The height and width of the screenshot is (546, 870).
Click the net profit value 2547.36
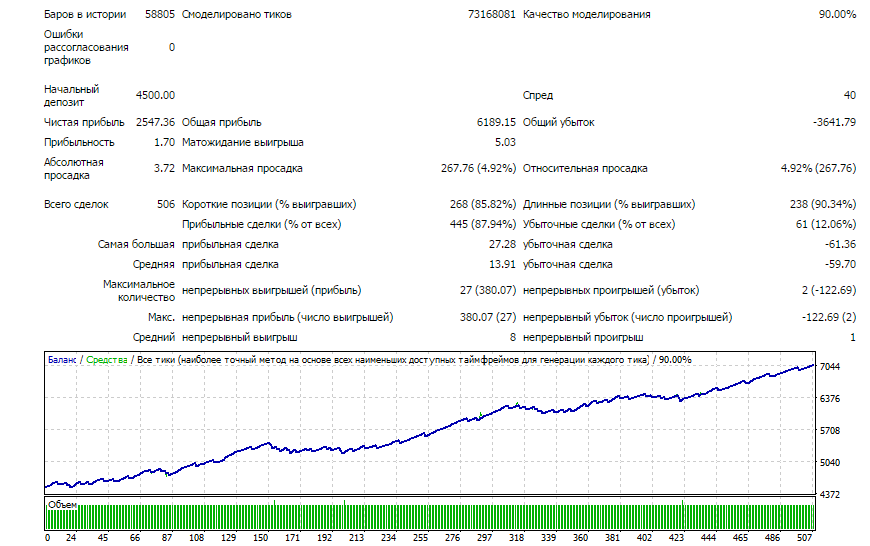[155, 122]
